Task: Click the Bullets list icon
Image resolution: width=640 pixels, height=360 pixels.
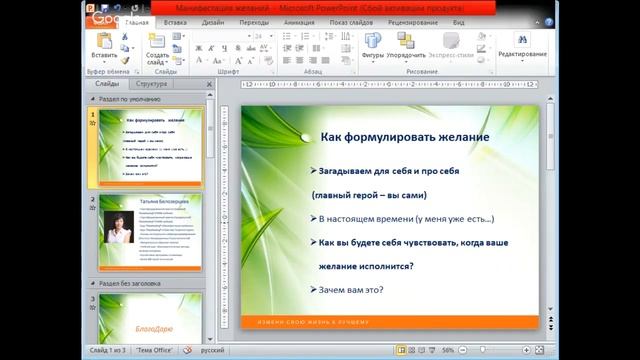Action: (x=287, y=36)
